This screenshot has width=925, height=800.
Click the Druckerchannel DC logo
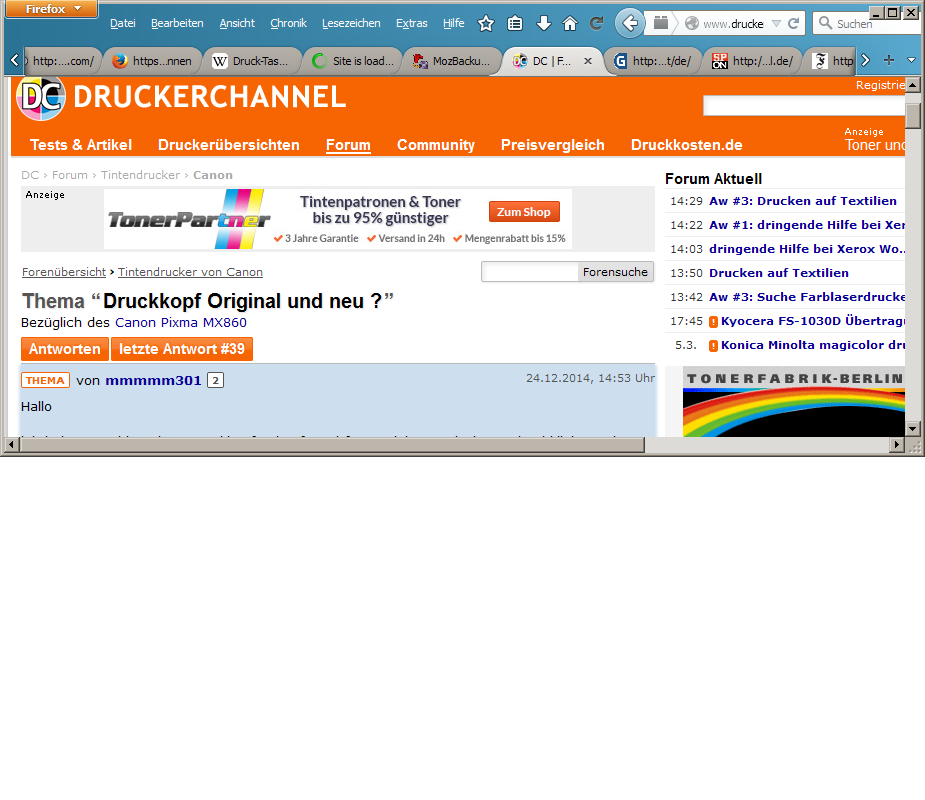(x=40, y=97)
